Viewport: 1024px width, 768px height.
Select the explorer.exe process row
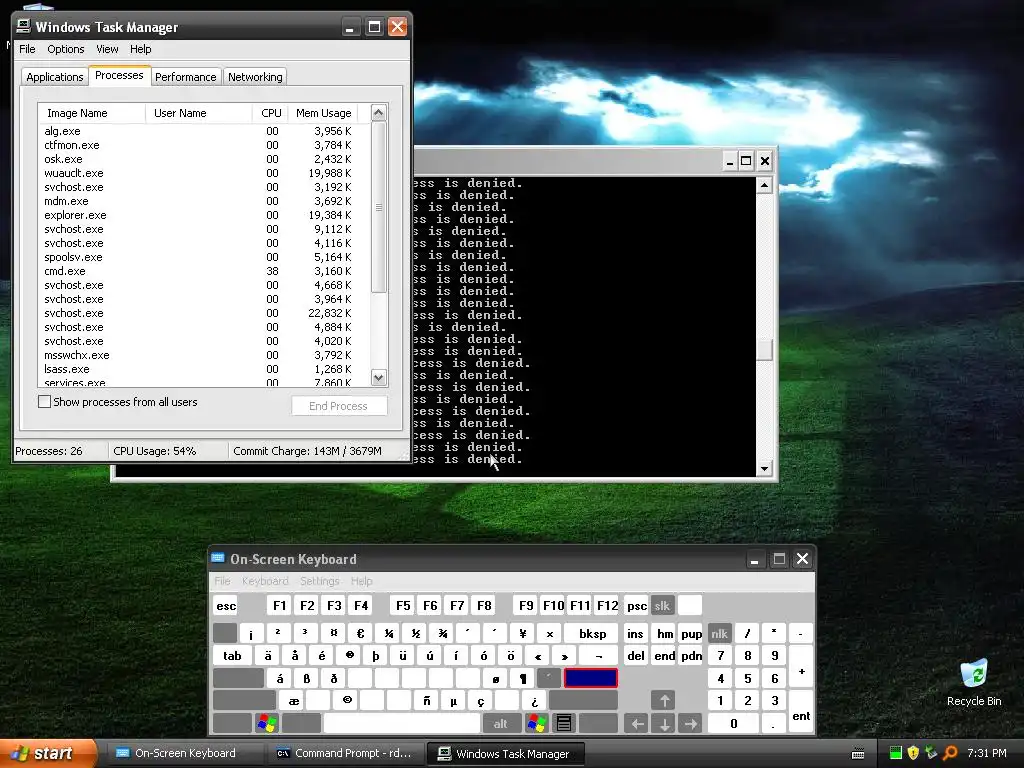click(204, 215)
